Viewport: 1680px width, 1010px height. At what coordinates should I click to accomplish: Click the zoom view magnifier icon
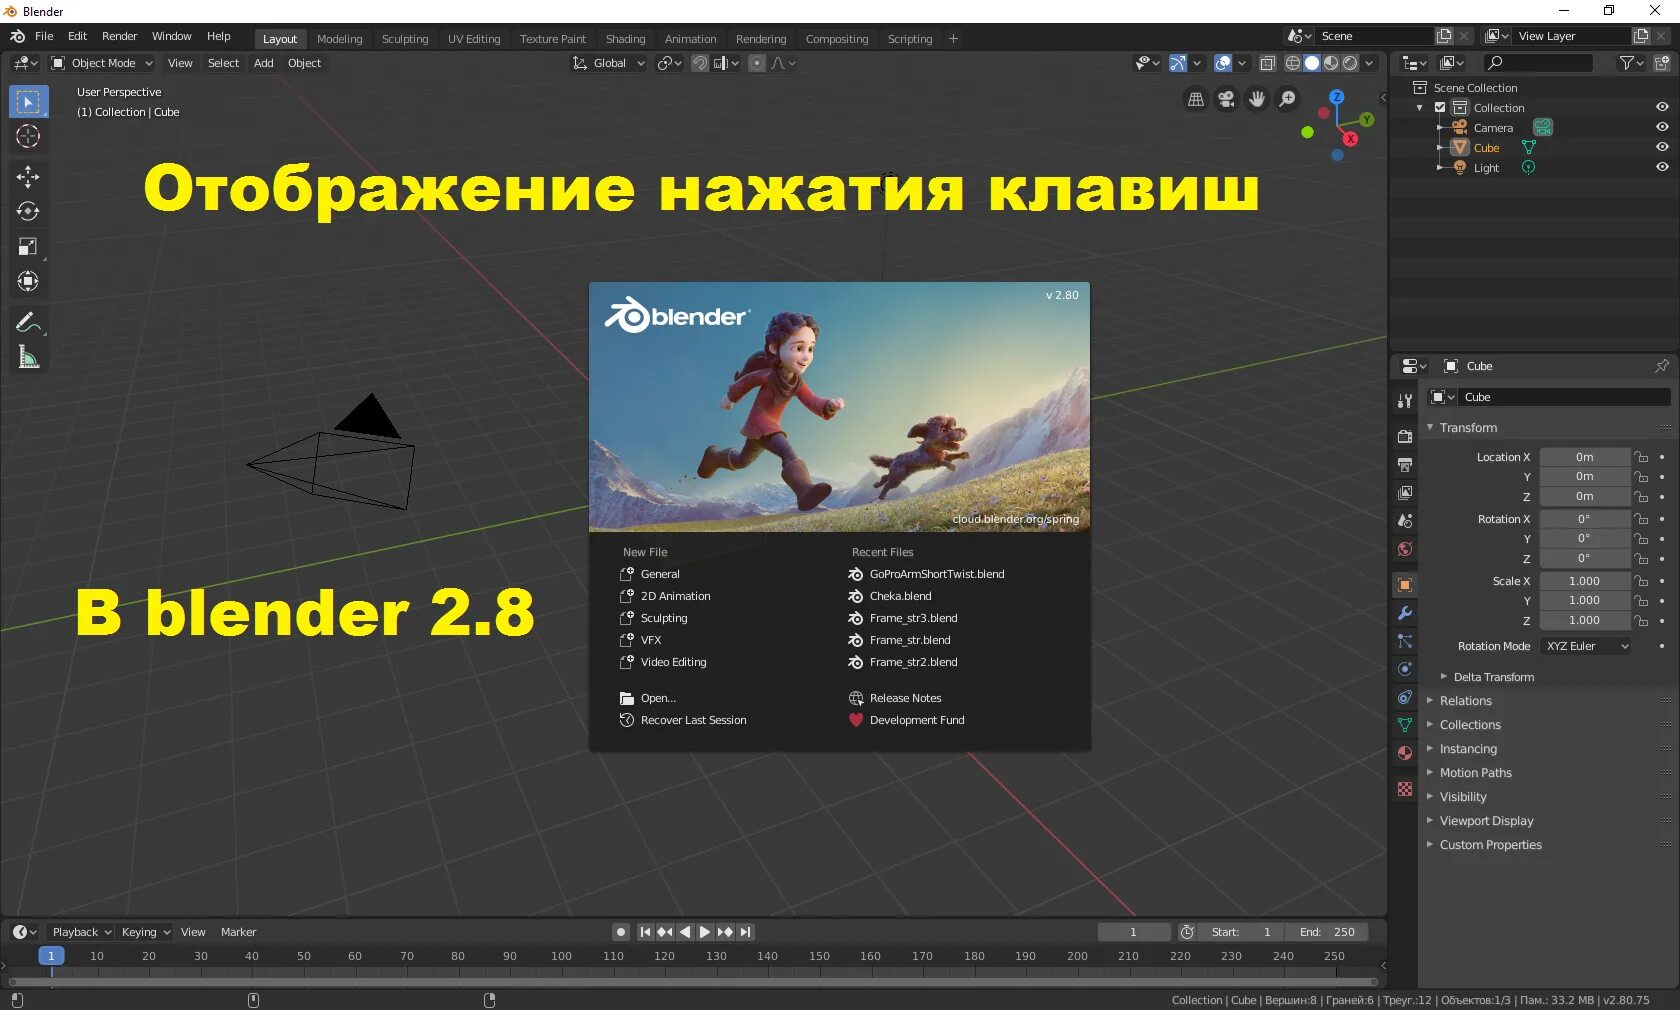click(1288, 99)
